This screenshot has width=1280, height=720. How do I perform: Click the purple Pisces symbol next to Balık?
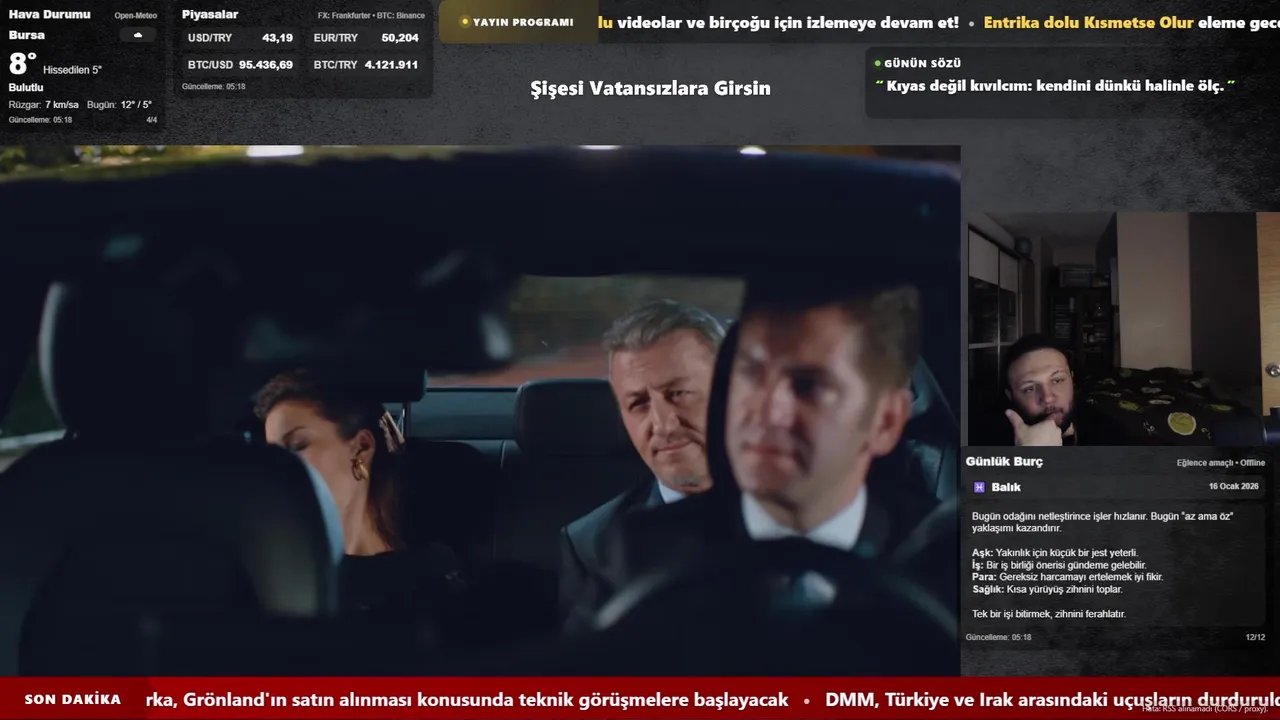tap(979, 487)
